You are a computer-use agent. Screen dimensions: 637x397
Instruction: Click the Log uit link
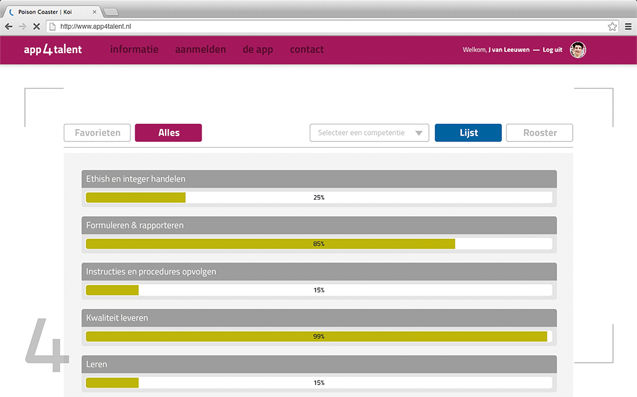coord(552,50)
